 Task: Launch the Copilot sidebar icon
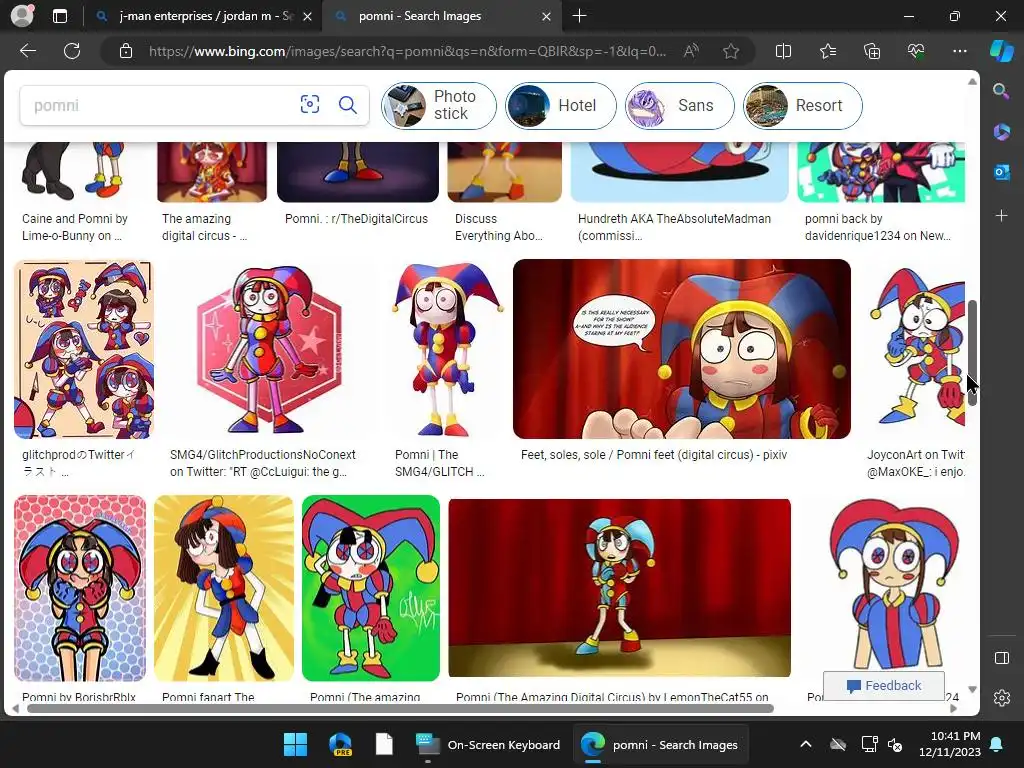point(1002,51)
